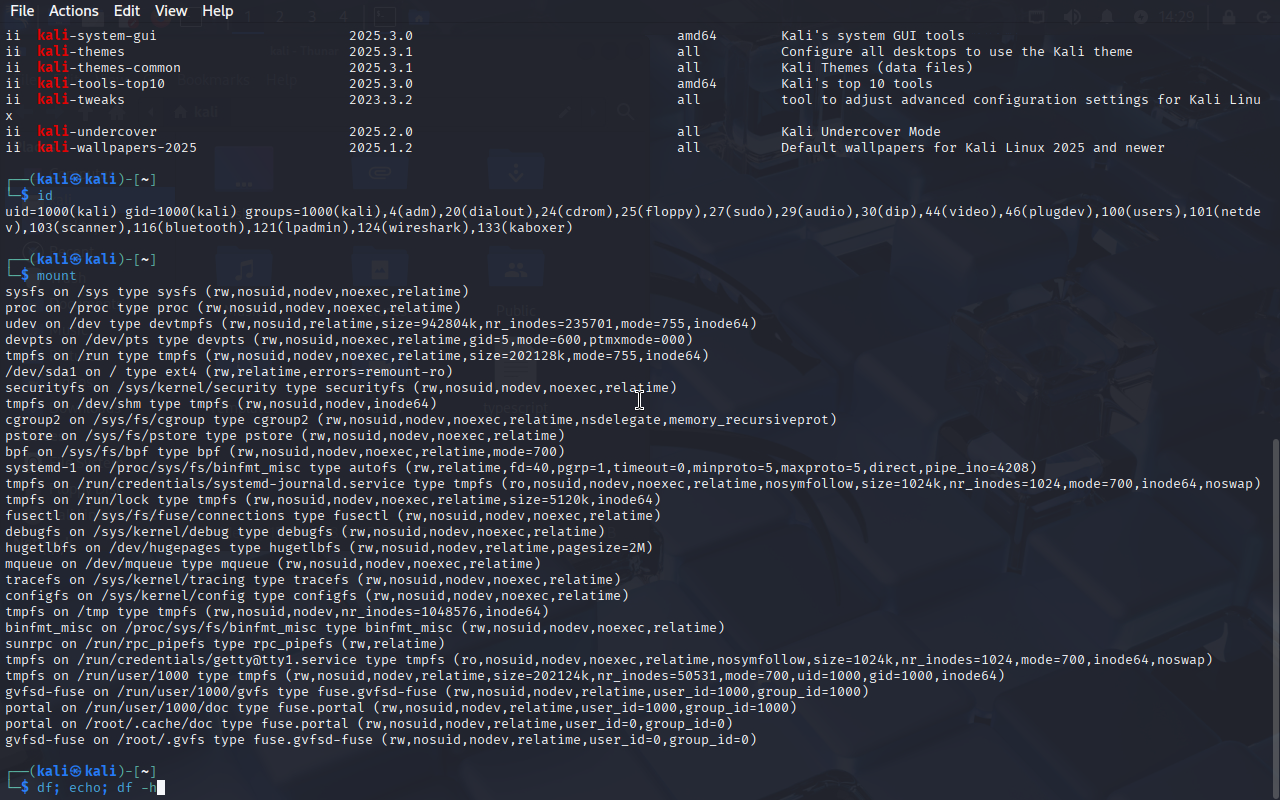Click 'Kali Themes (data files)' description
This screenshot has width=1280, height=800.
pos(877,68)
